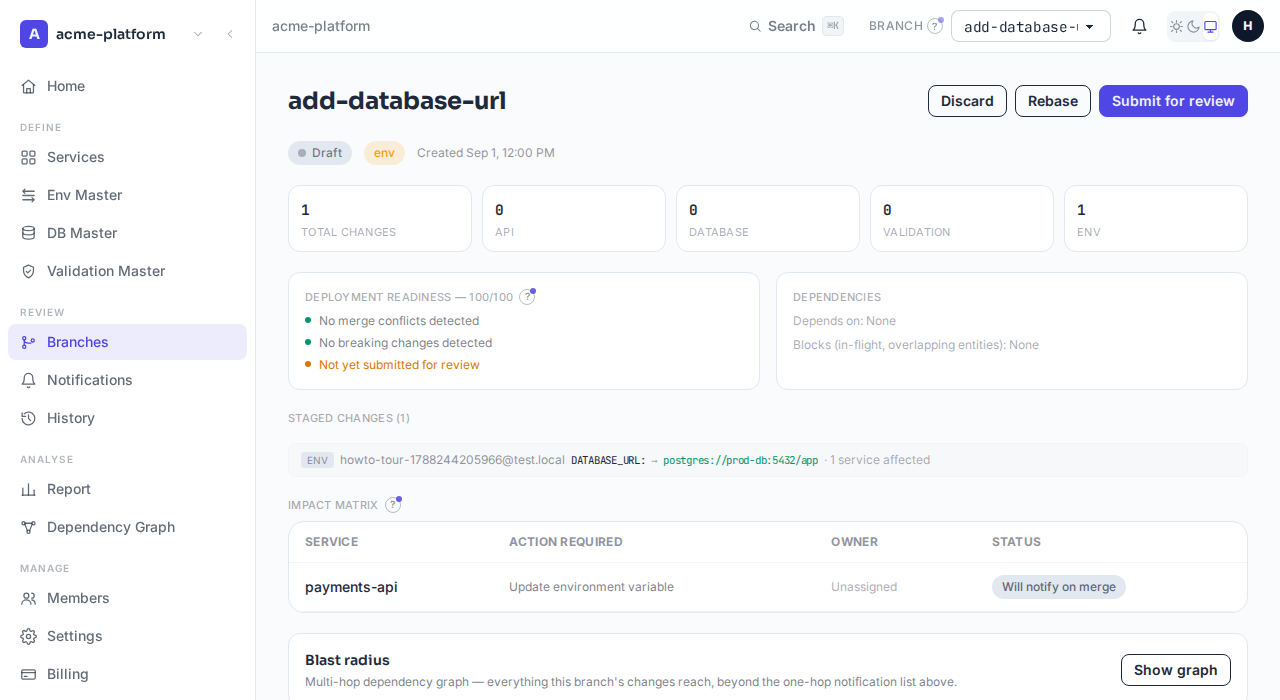
Task: Click 'Update environment variable' cell
Action: click(x=591, y=587)
